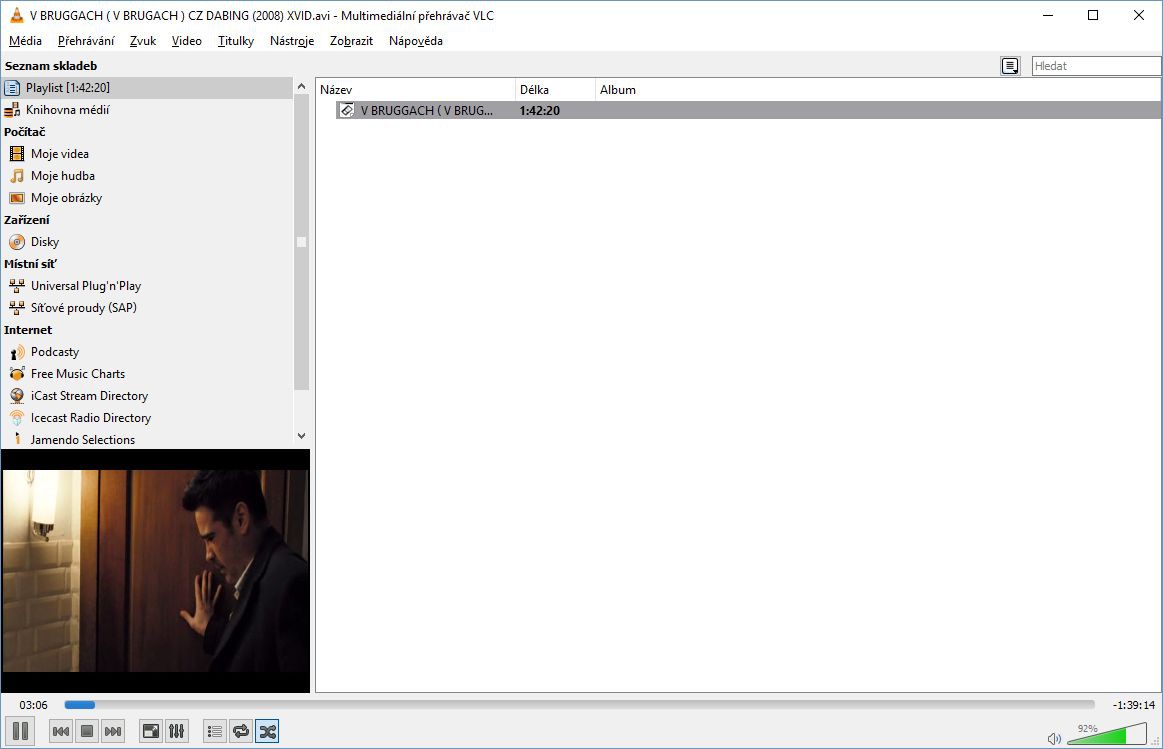Stop playback with the stop button

[x=87, y=731]
